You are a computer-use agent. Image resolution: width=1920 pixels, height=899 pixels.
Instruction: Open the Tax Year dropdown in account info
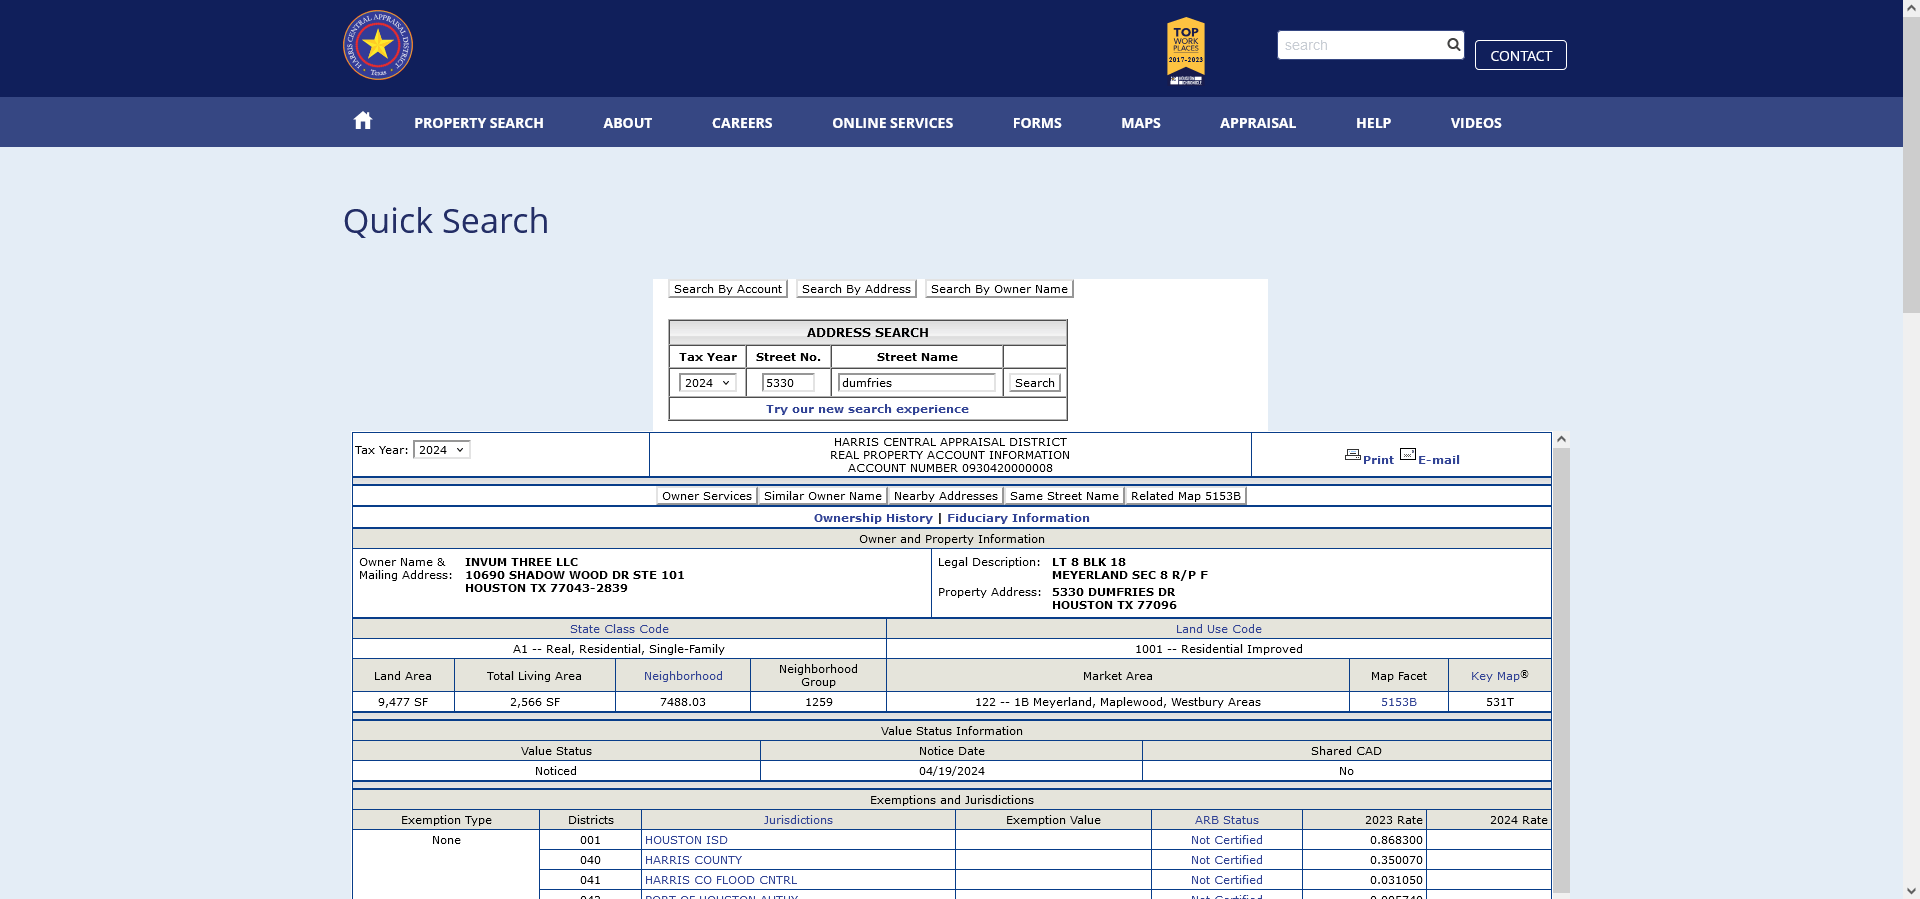click(441, 450)
